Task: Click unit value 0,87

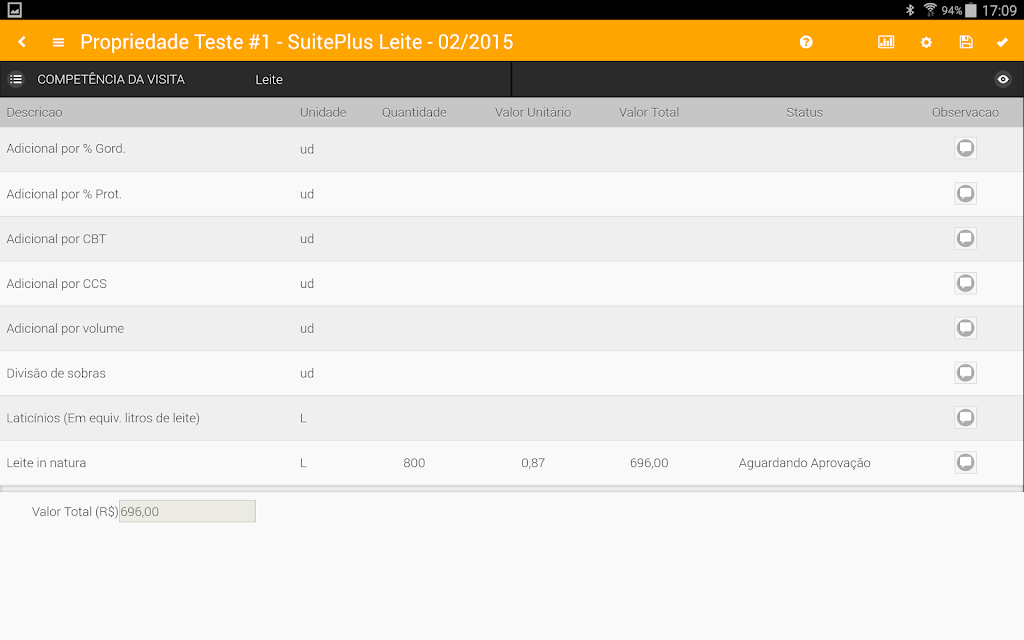Action: [x=533, y=463]
